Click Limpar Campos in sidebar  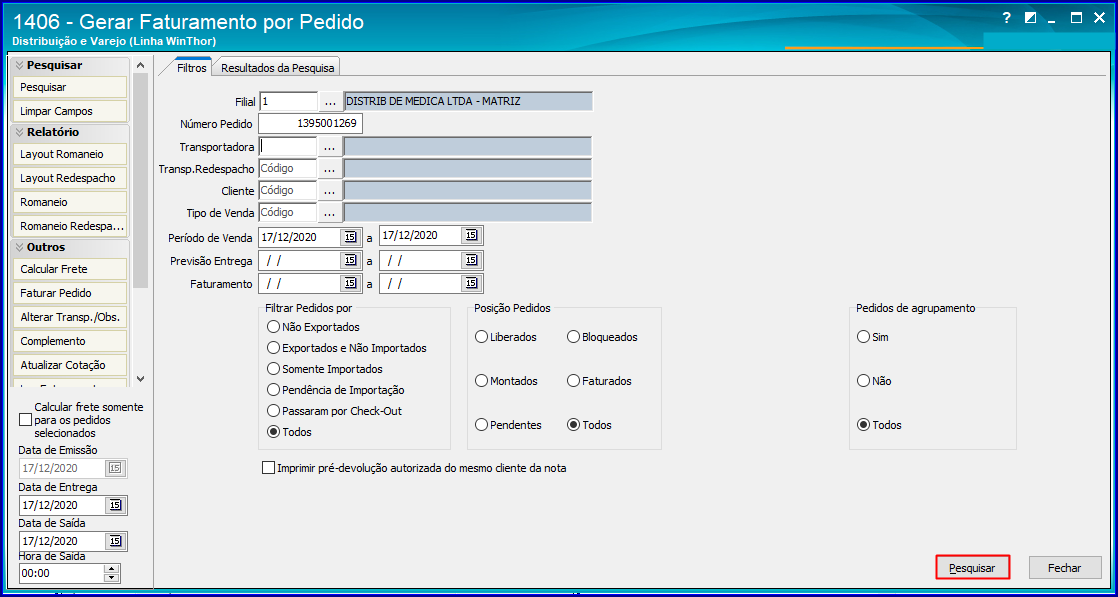point(70,111)
